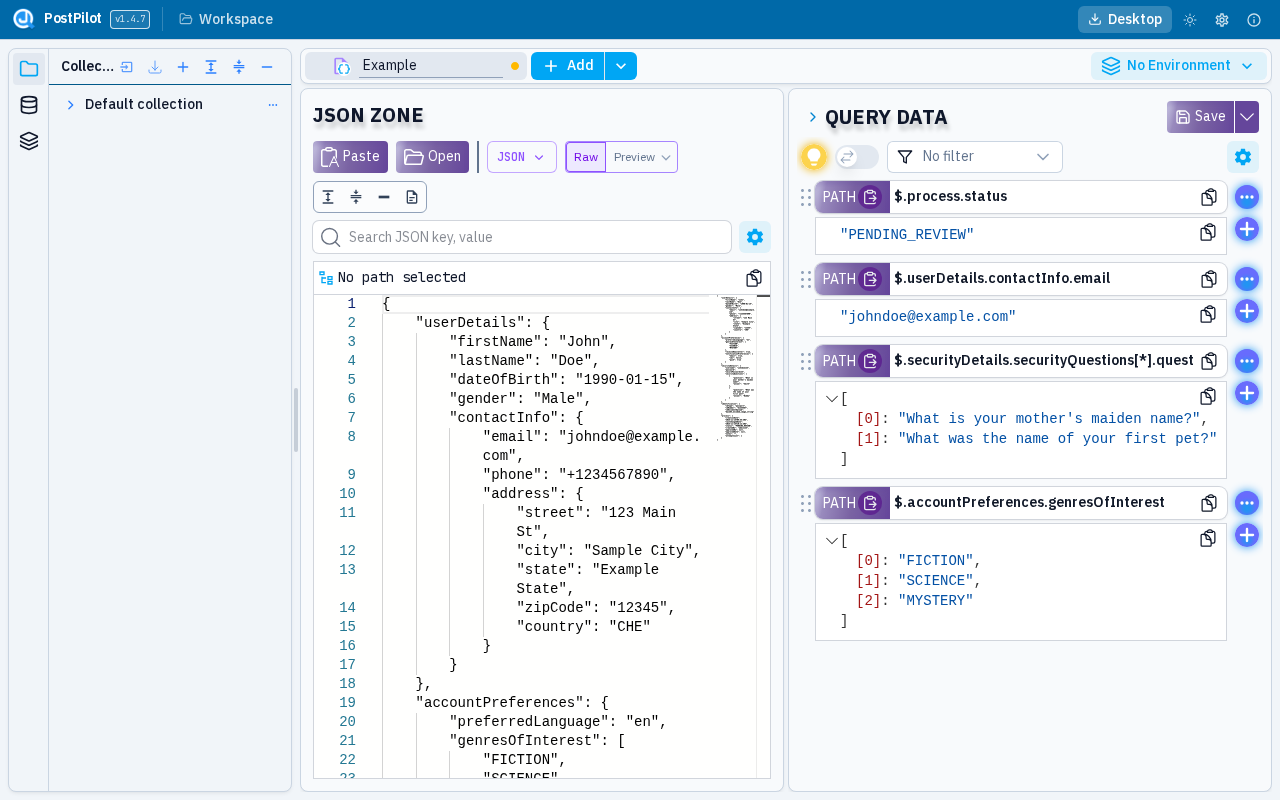
Task: Click the Save button in Query Data
Action: (x=1200, y=117)
